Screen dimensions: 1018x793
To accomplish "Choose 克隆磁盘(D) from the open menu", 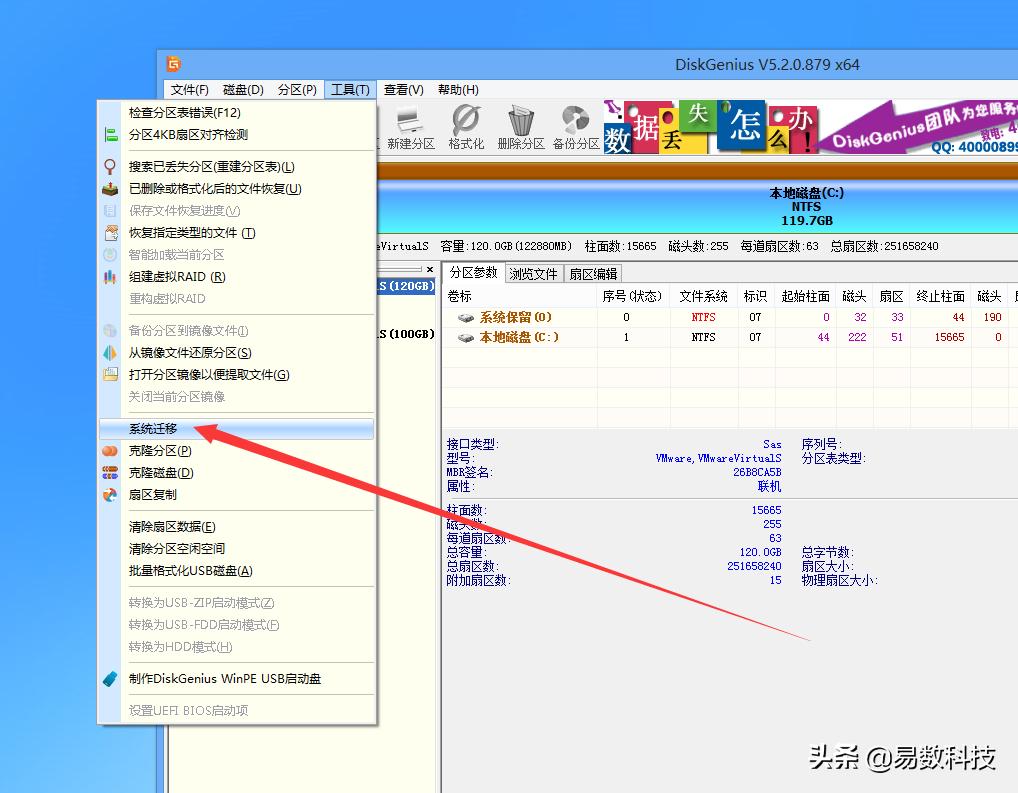I will (x=160, y=473).
